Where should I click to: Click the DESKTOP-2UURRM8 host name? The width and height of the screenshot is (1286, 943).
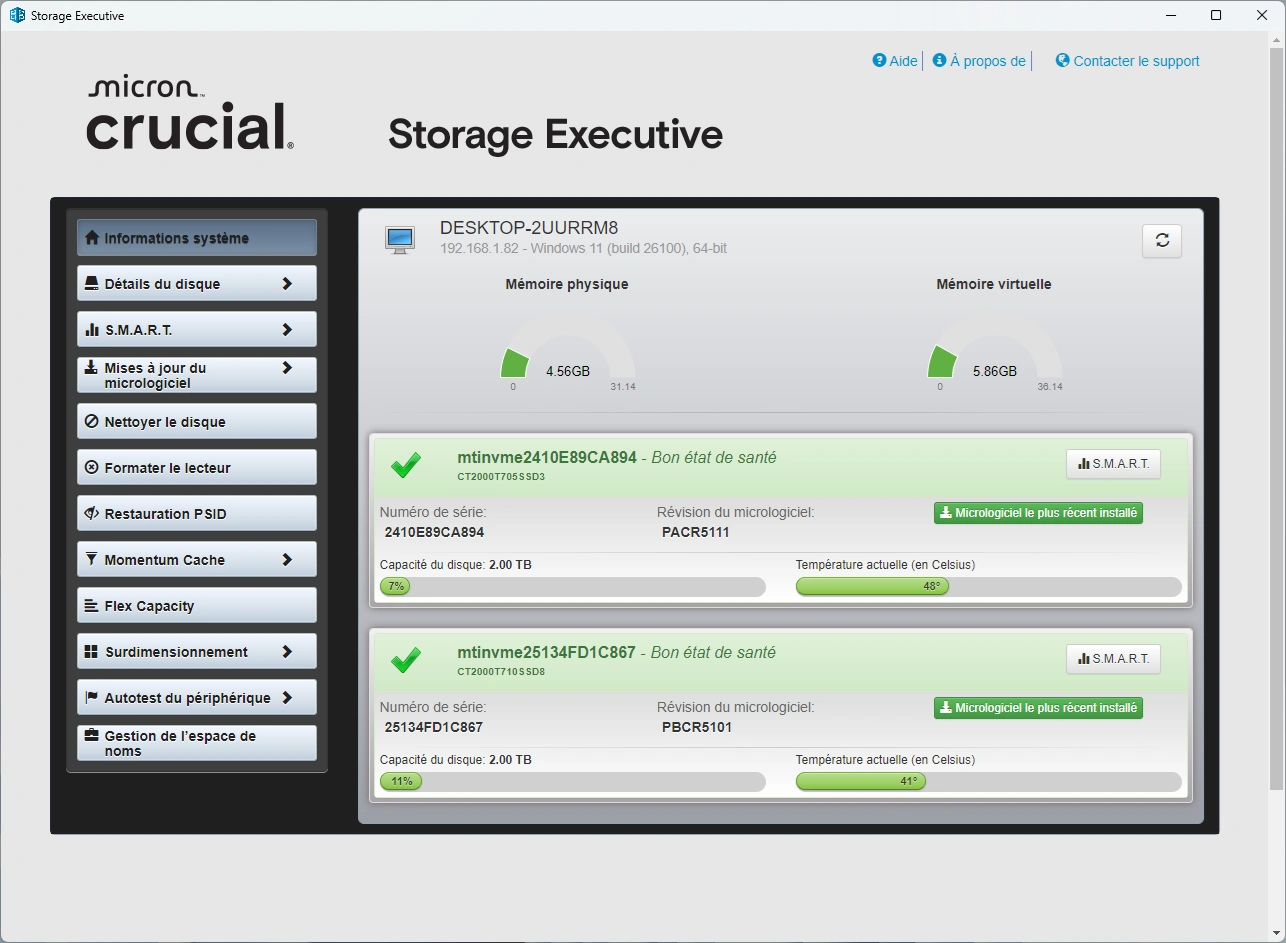(x=529, y=228)
